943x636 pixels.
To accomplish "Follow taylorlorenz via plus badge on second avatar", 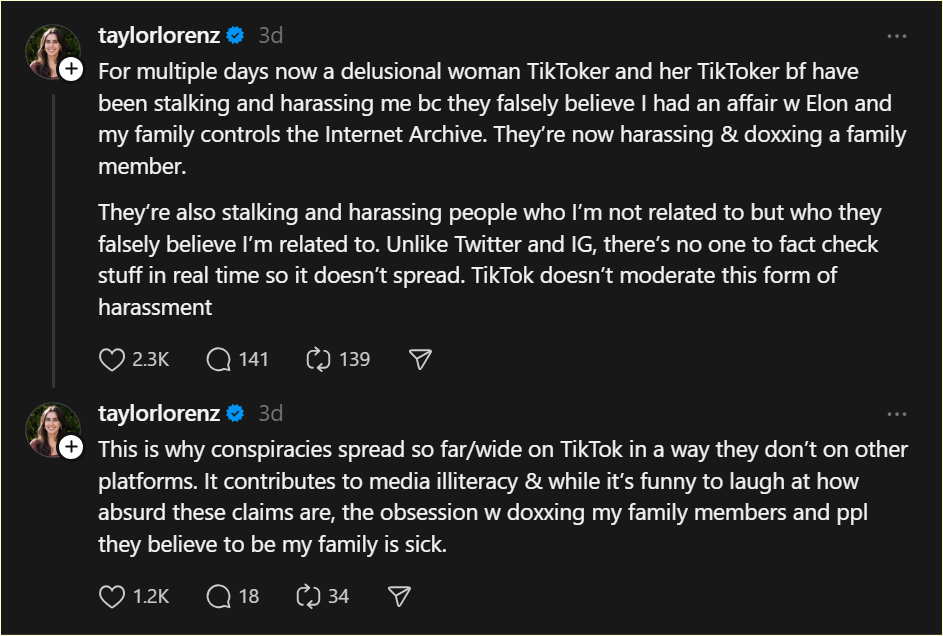I will coord(71,447).
